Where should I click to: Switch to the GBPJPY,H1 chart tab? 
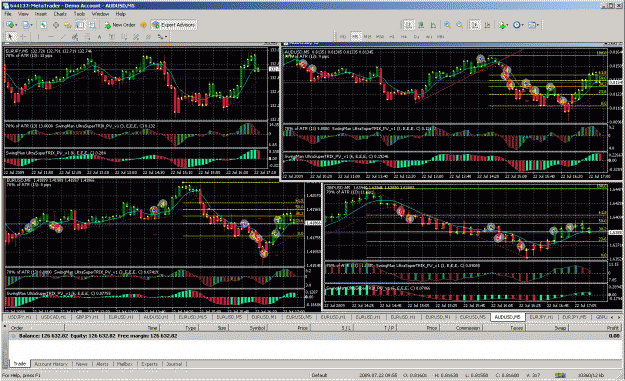[x=87, y=317]
